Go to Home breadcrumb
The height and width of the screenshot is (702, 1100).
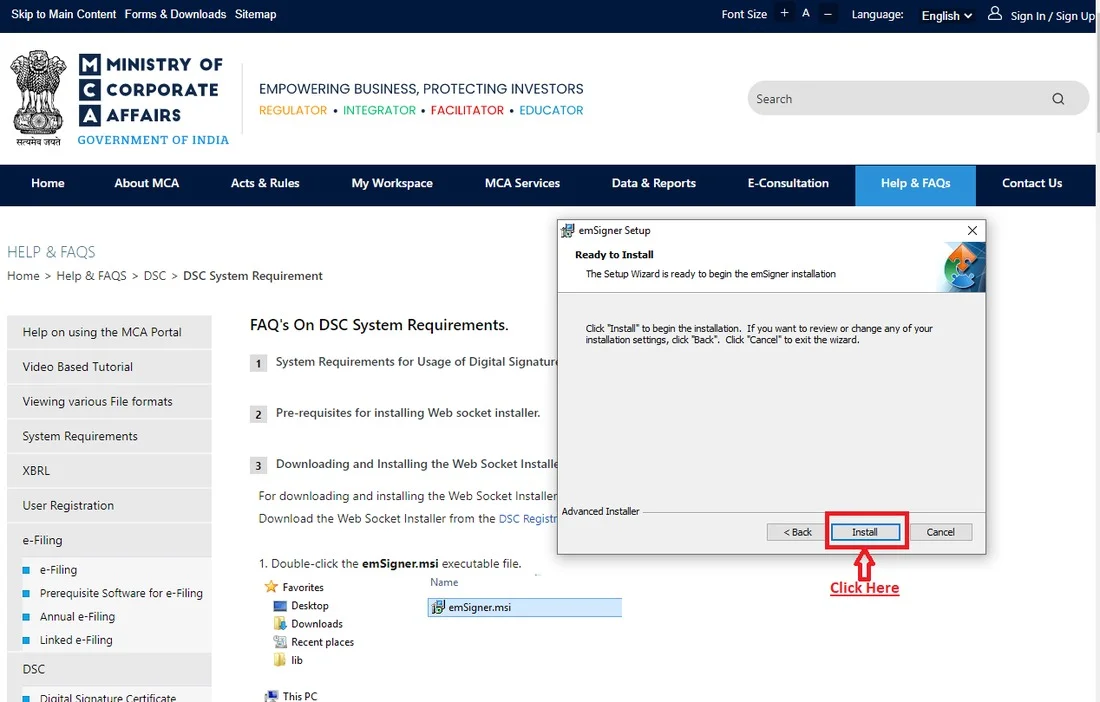(x=23, y=276)
